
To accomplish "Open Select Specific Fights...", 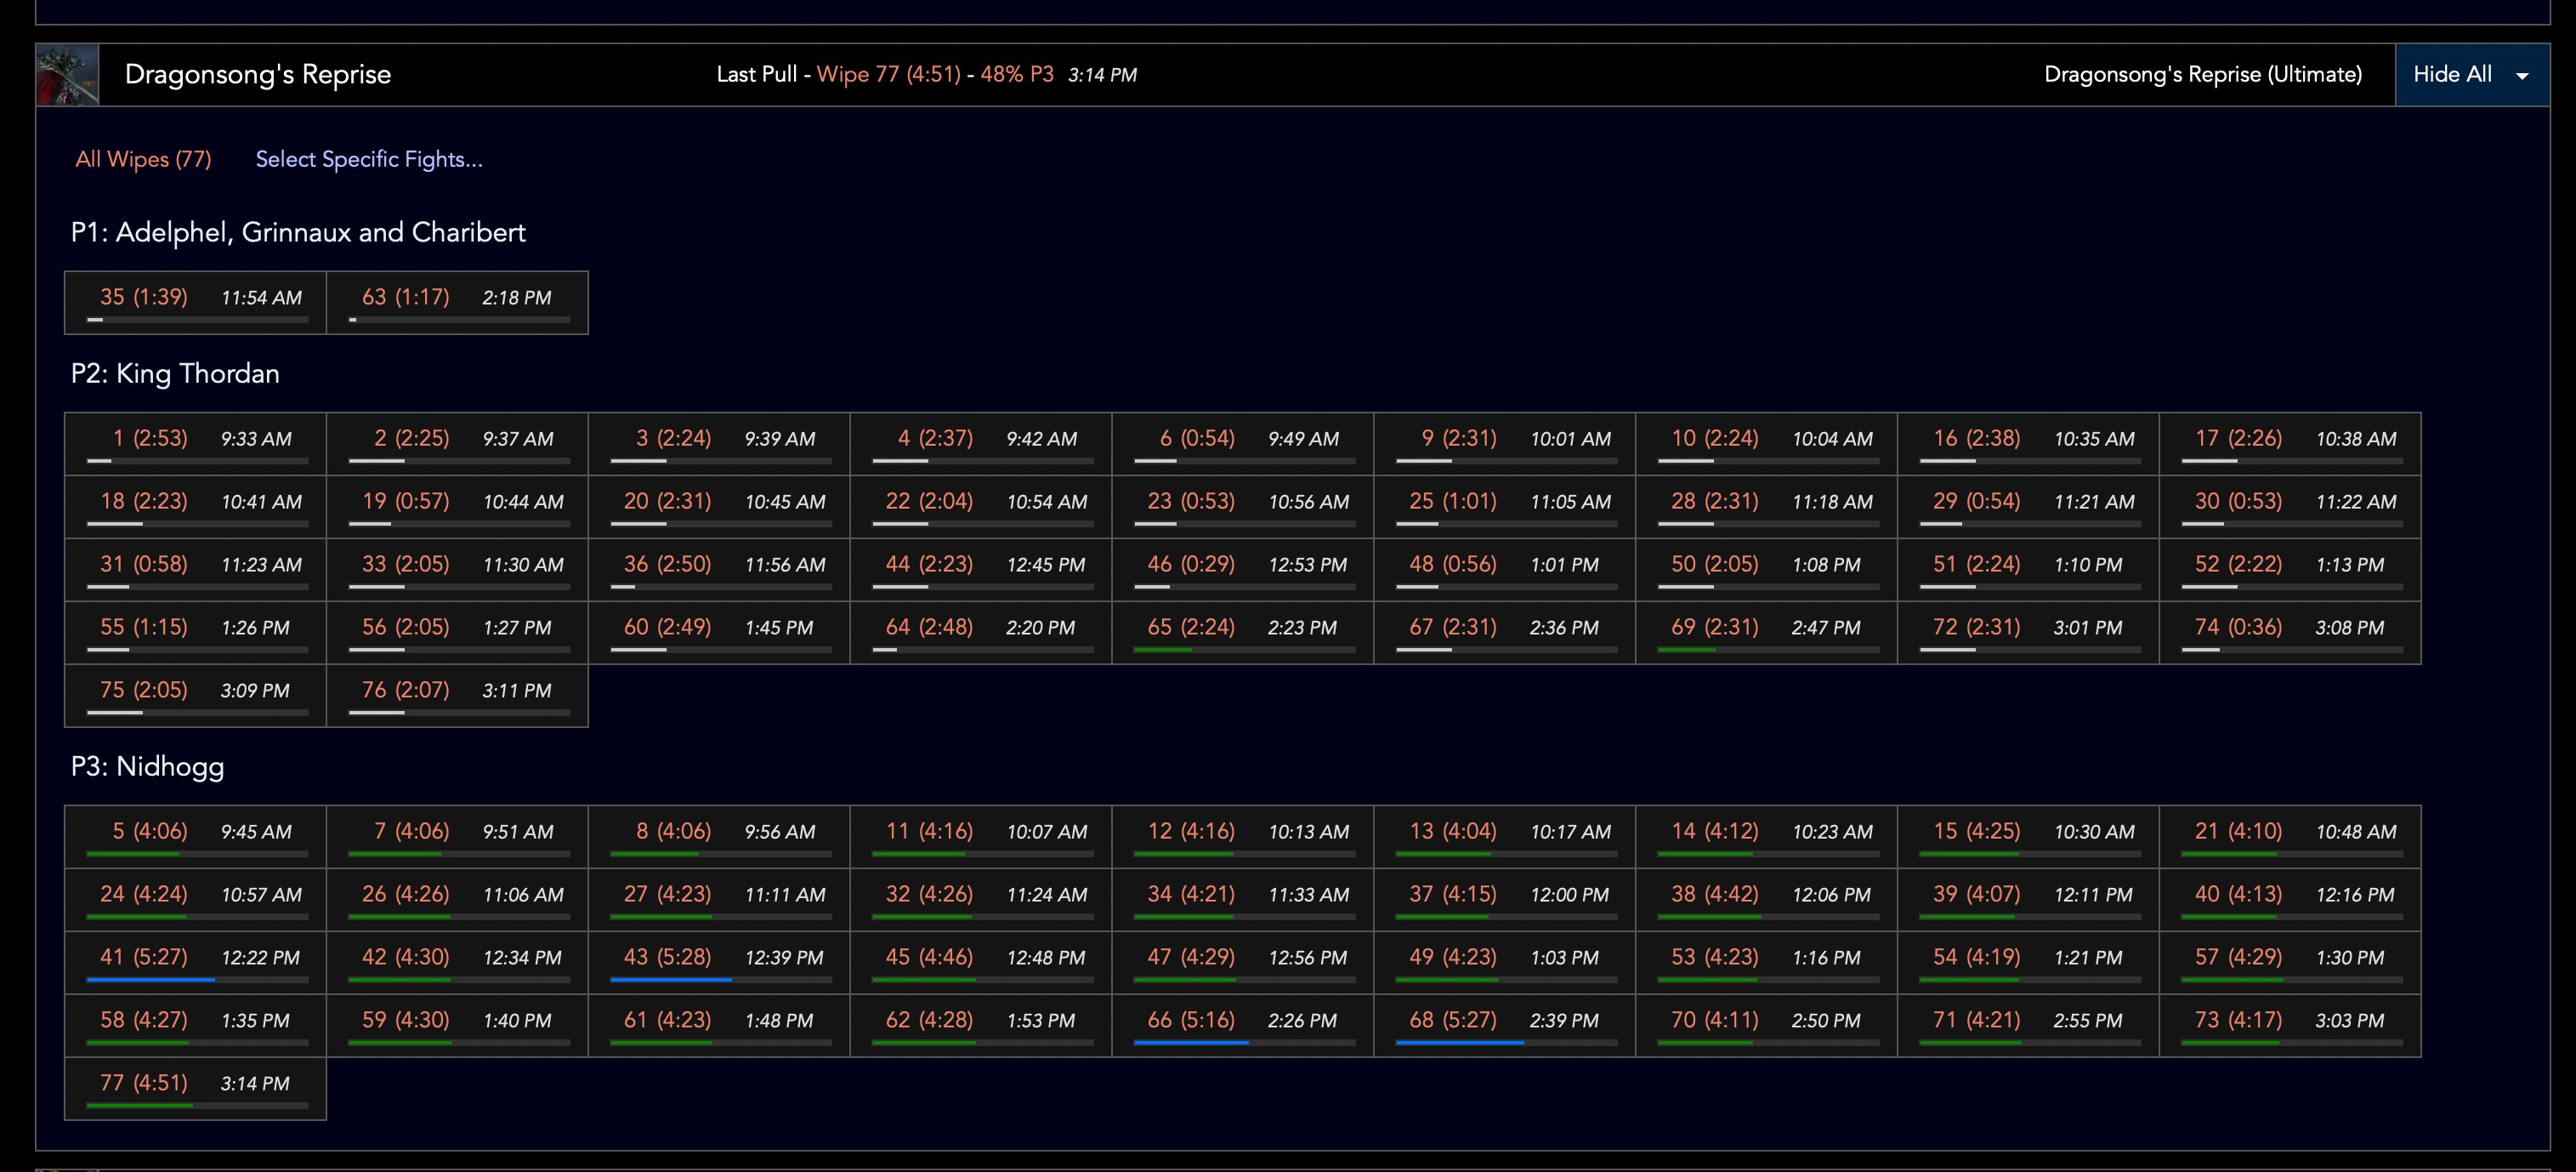I will click(x=369, y=159).
